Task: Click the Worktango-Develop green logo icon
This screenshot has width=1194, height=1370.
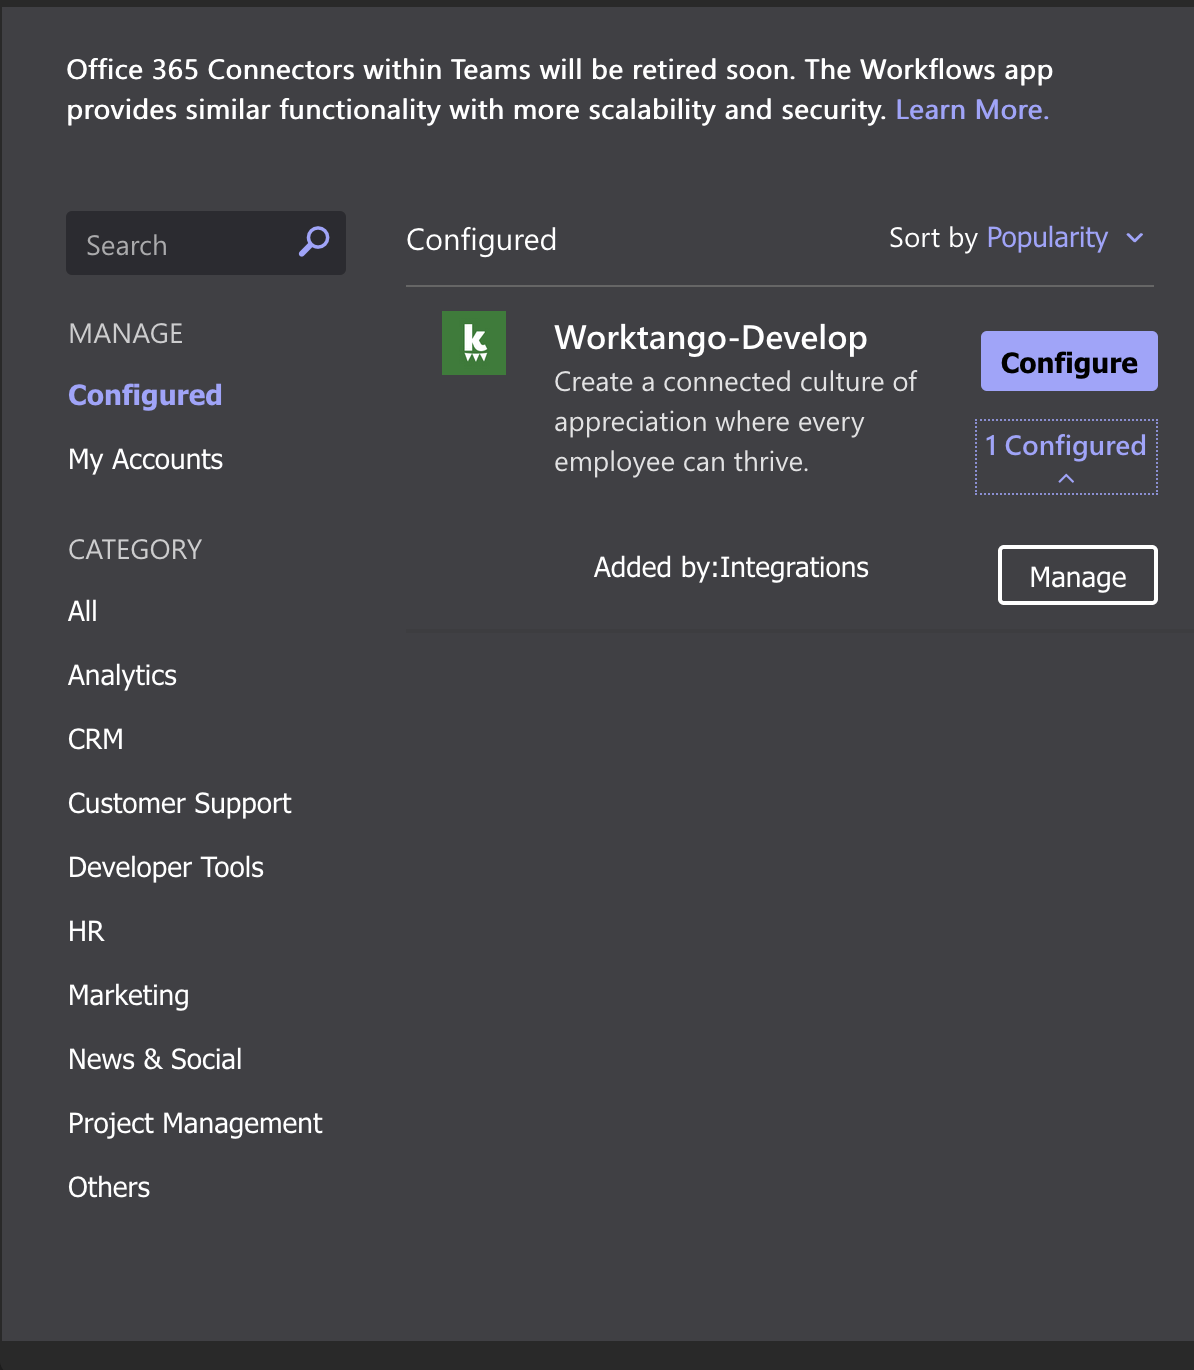Action: 474,343
